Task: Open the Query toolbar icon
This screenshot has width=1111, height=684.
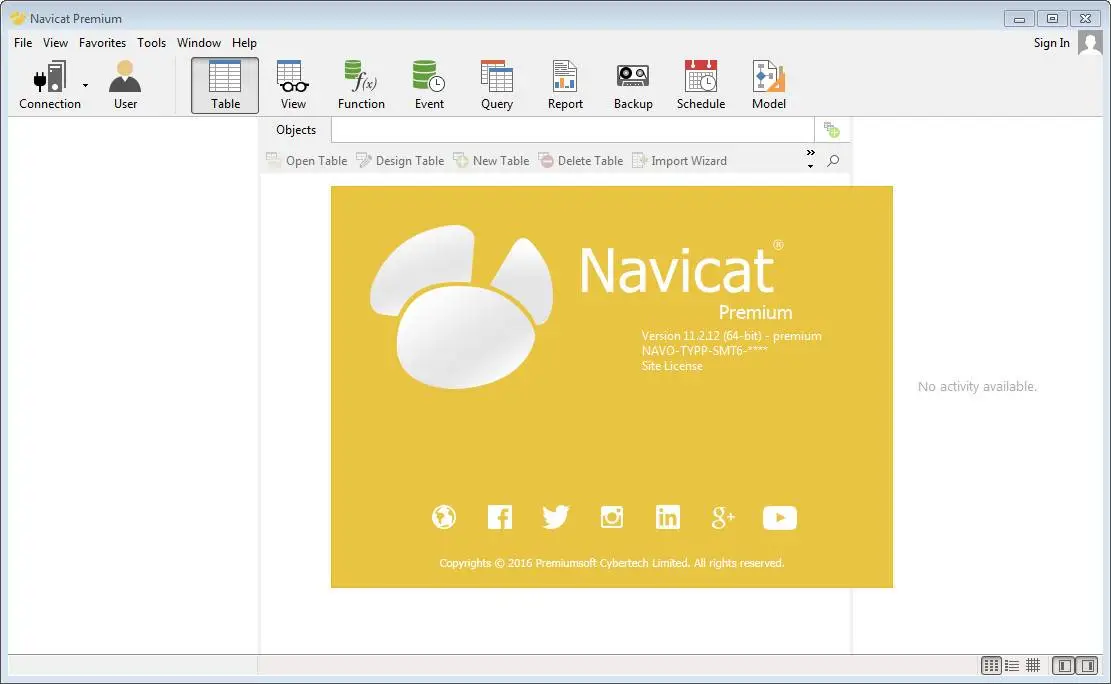Action: tap(497, 86)
